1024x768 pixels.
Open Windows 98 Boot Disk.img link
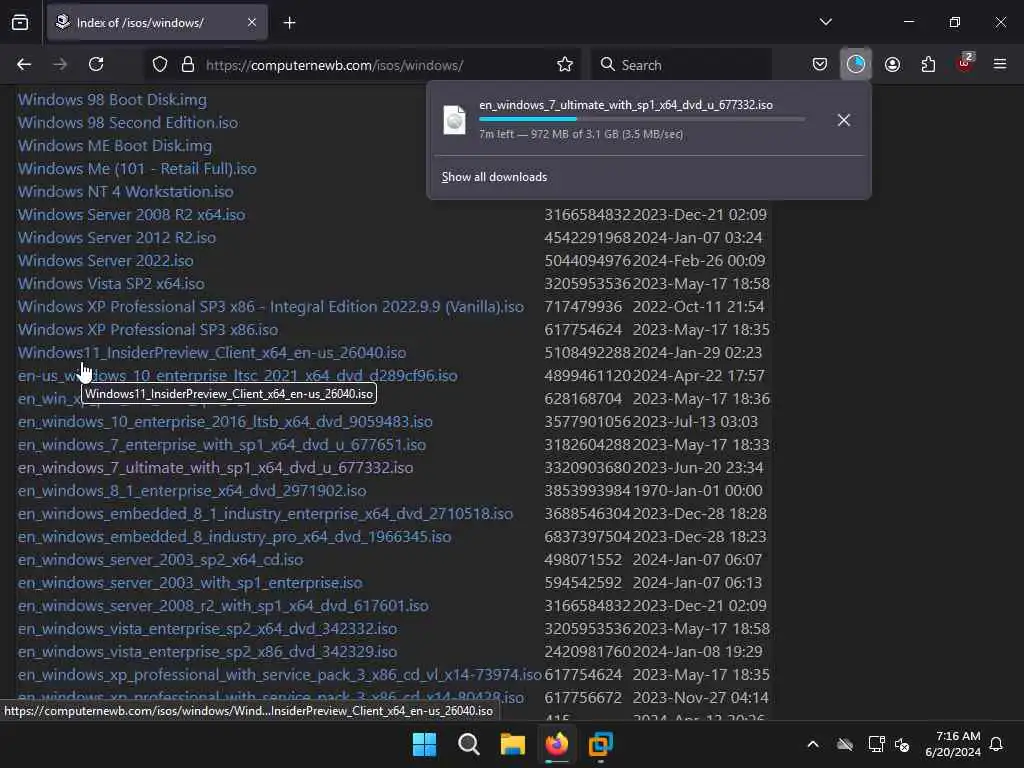click(x=112, y=100)
